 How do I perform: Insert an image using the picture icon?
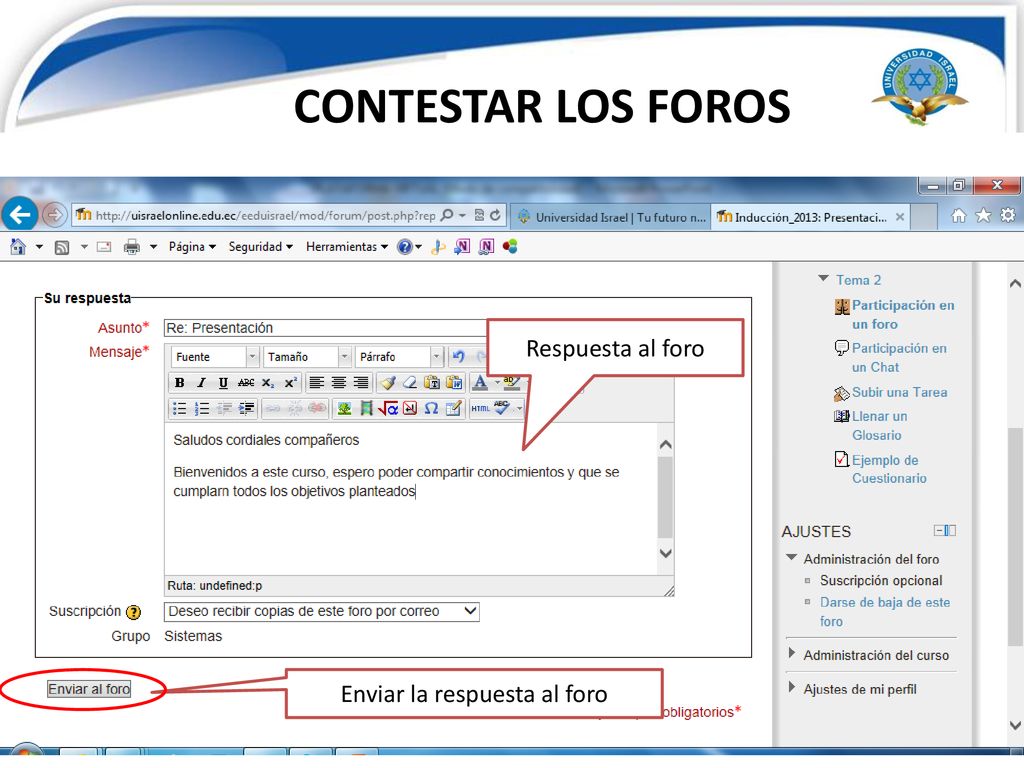(344, 409)
